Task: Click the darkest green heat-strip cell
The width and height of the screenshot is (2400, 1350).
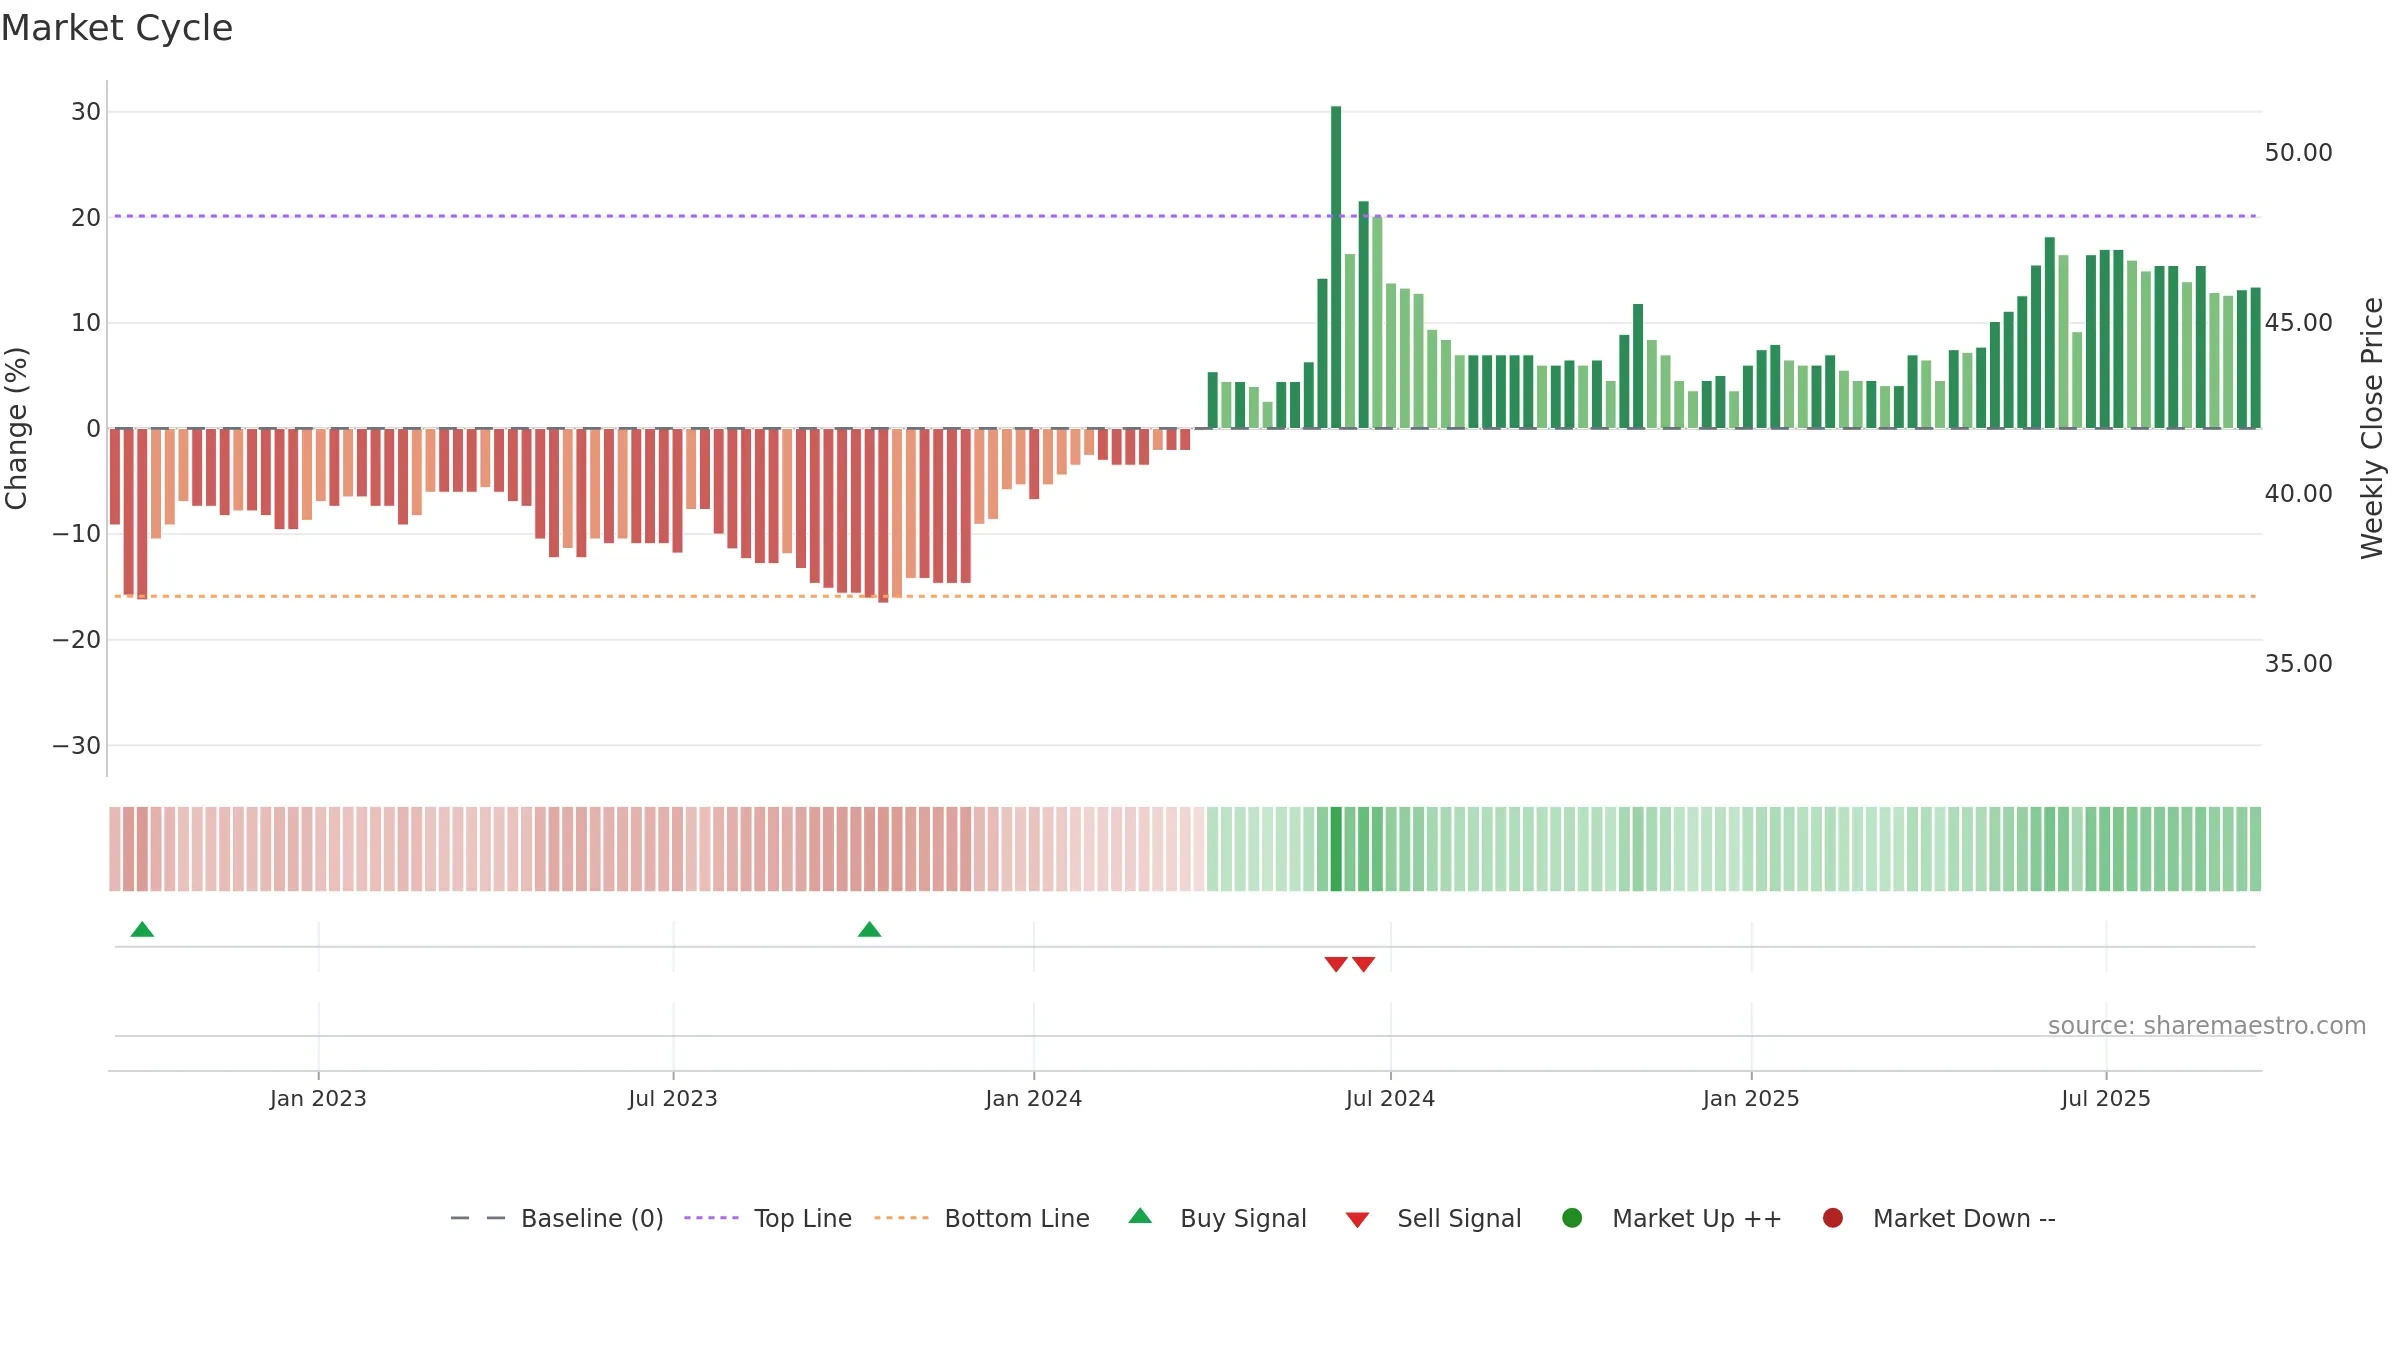Action: (1336, 849)
